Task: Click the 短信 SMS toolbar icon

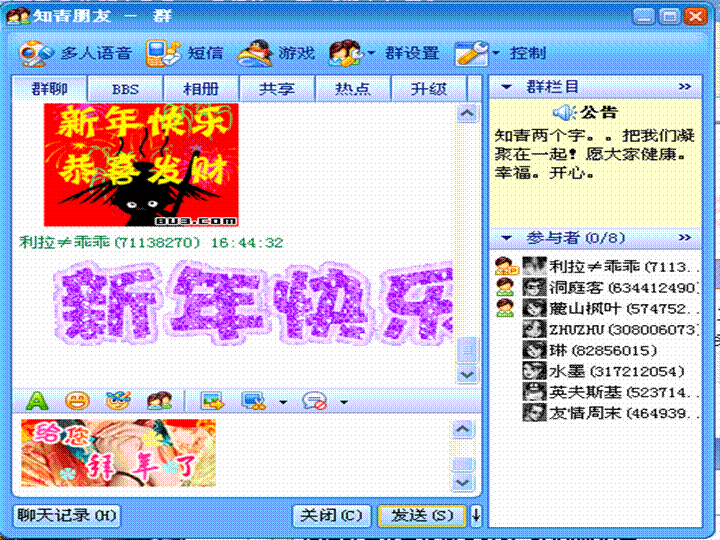Action: coord(184,53)
